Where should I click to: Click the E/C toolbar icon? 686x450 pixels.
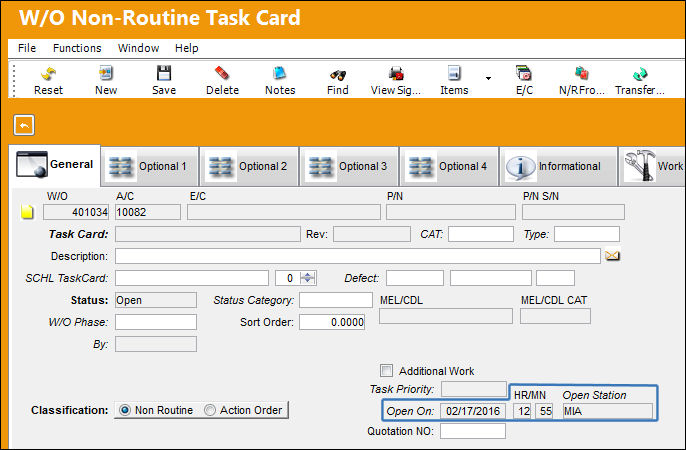point(524,73)
